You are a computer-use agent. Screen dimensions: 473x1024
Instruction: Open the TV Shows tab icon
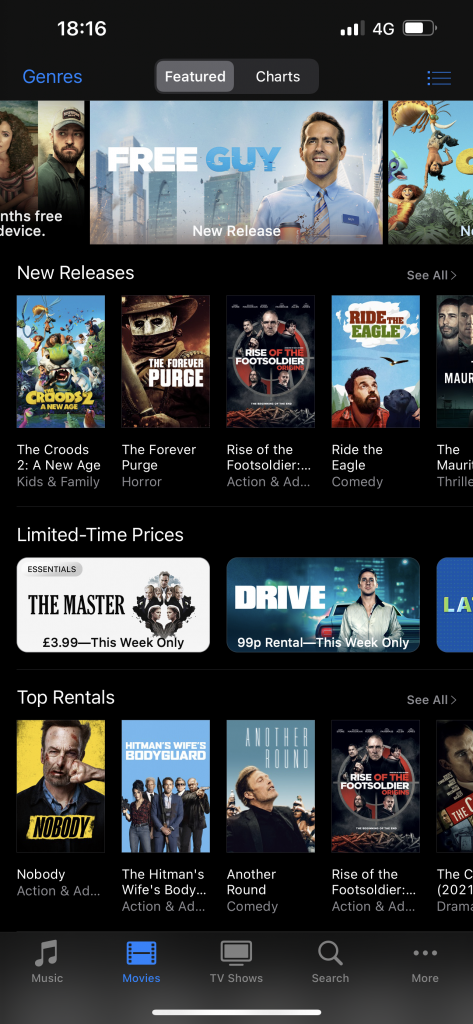(x=236, y=953)
